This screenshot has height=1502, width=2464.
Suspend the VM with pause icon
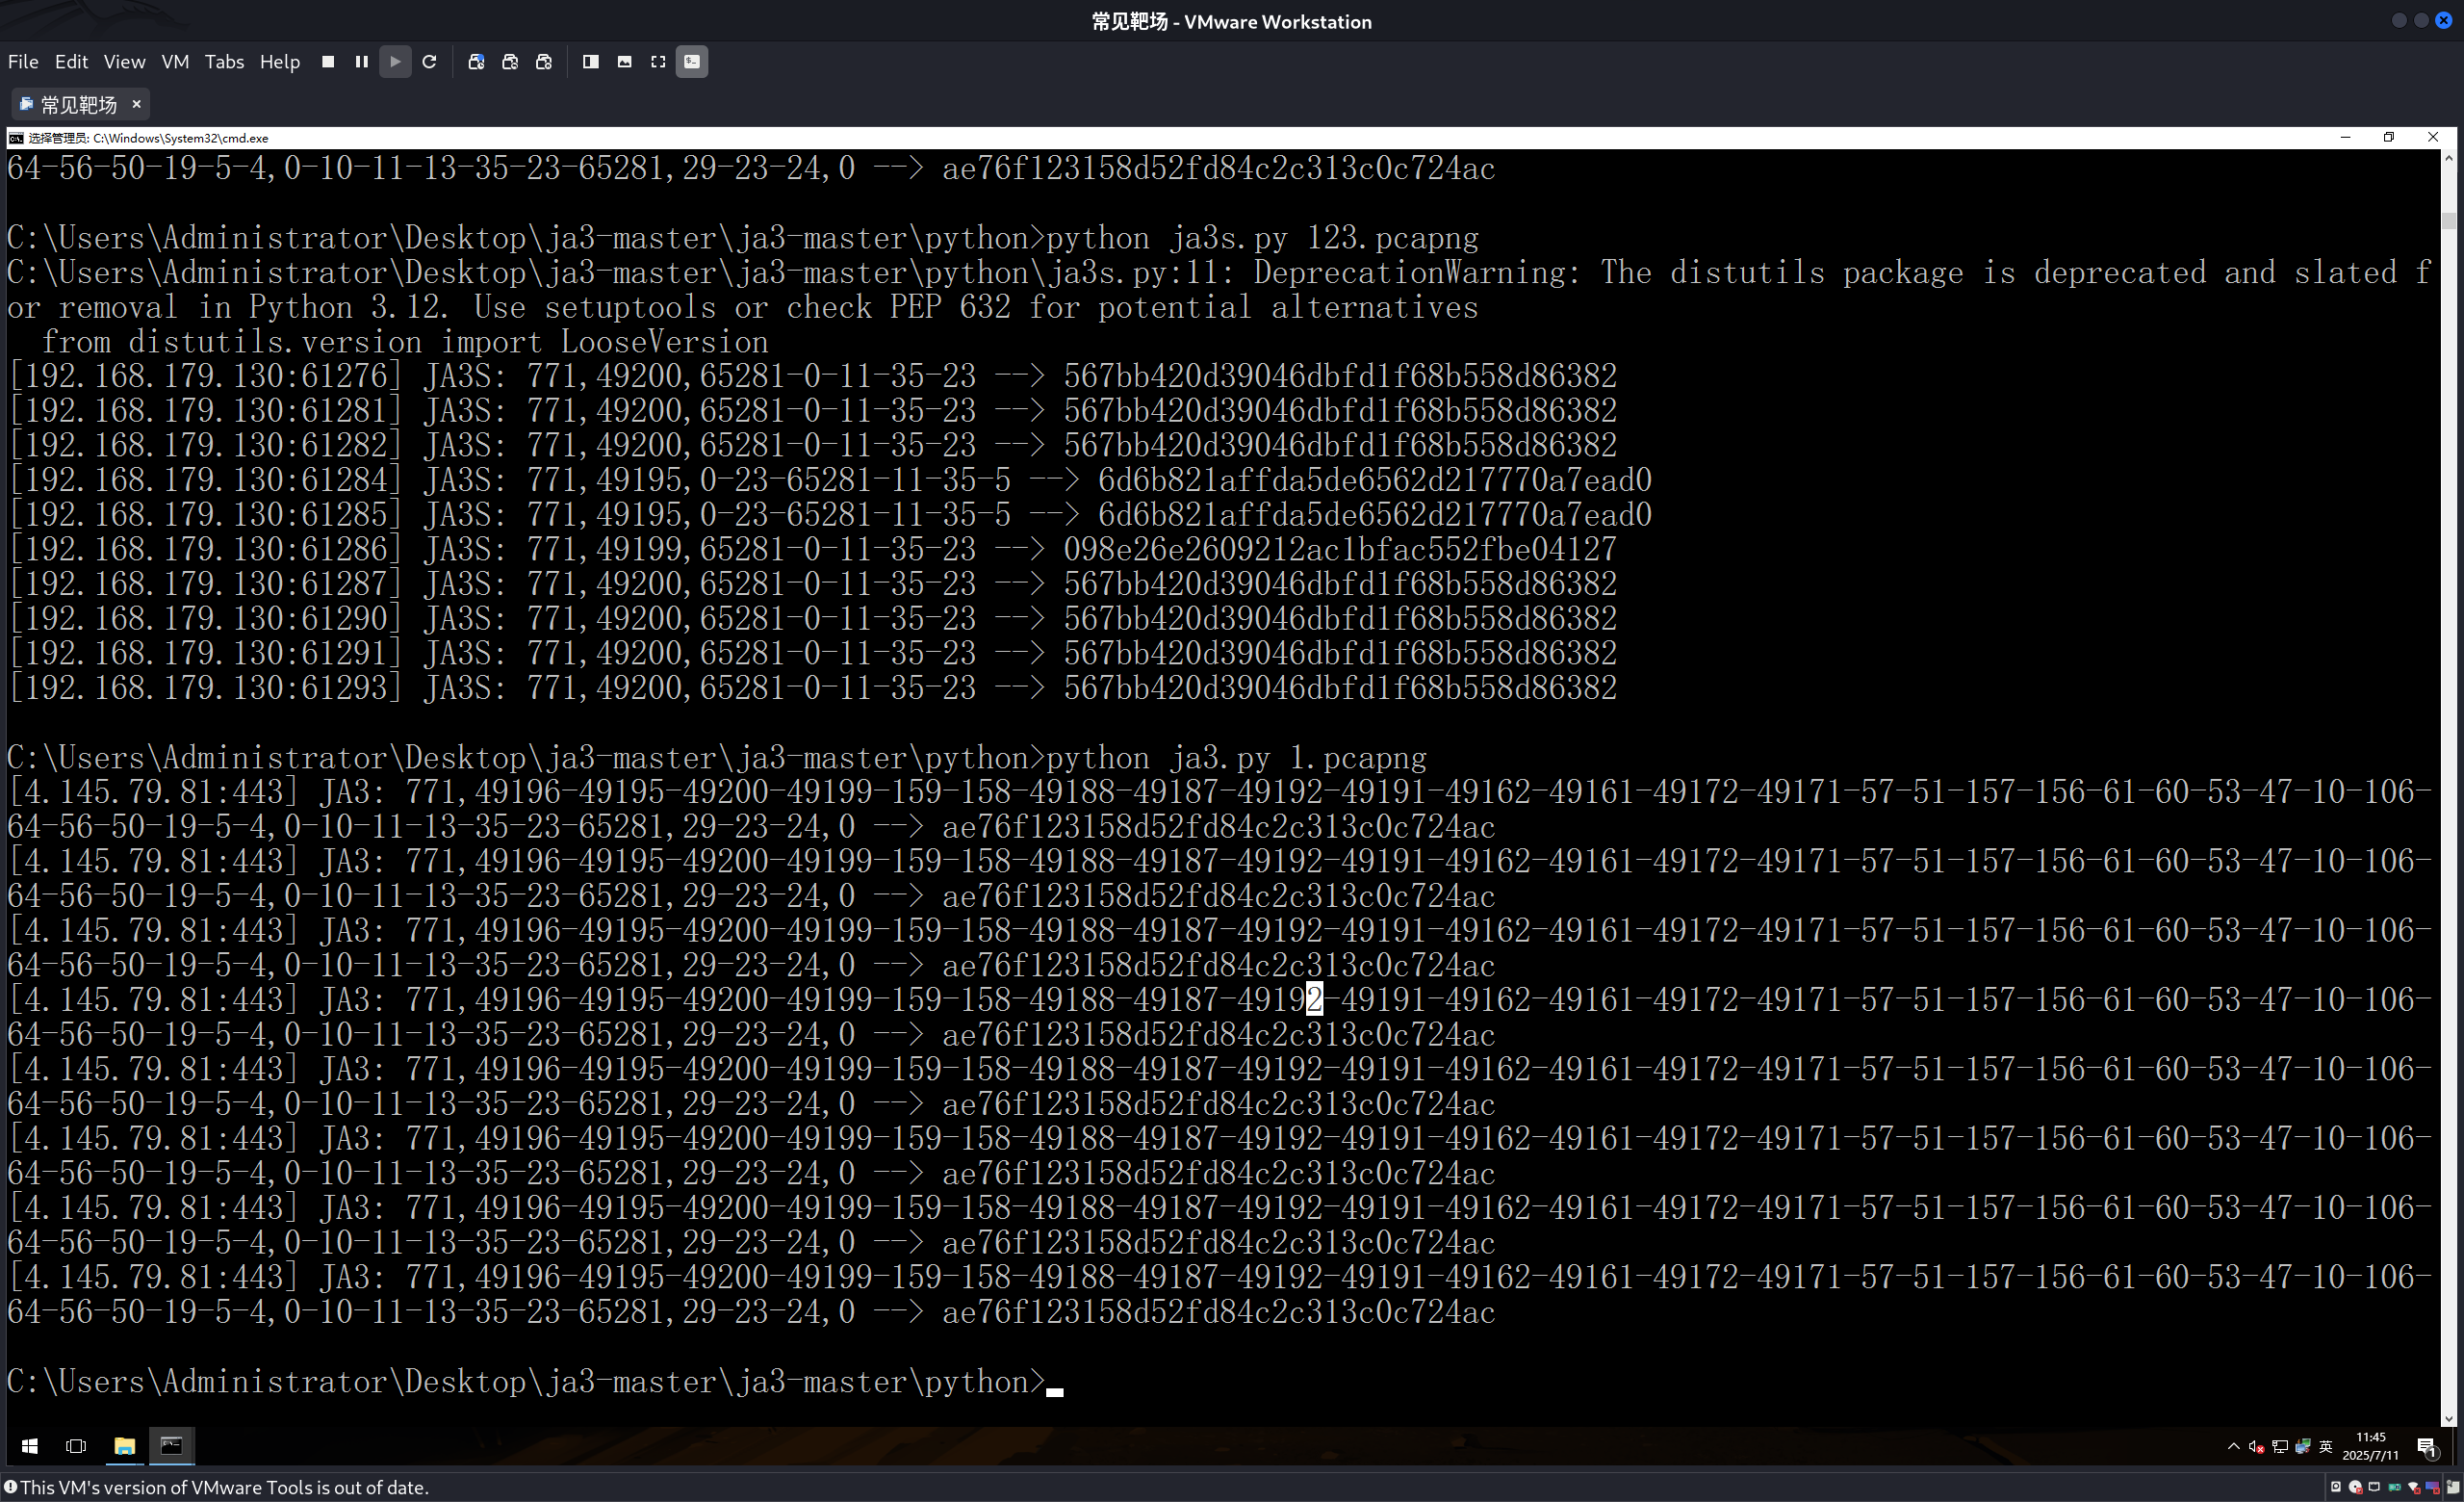coord(362,62)
